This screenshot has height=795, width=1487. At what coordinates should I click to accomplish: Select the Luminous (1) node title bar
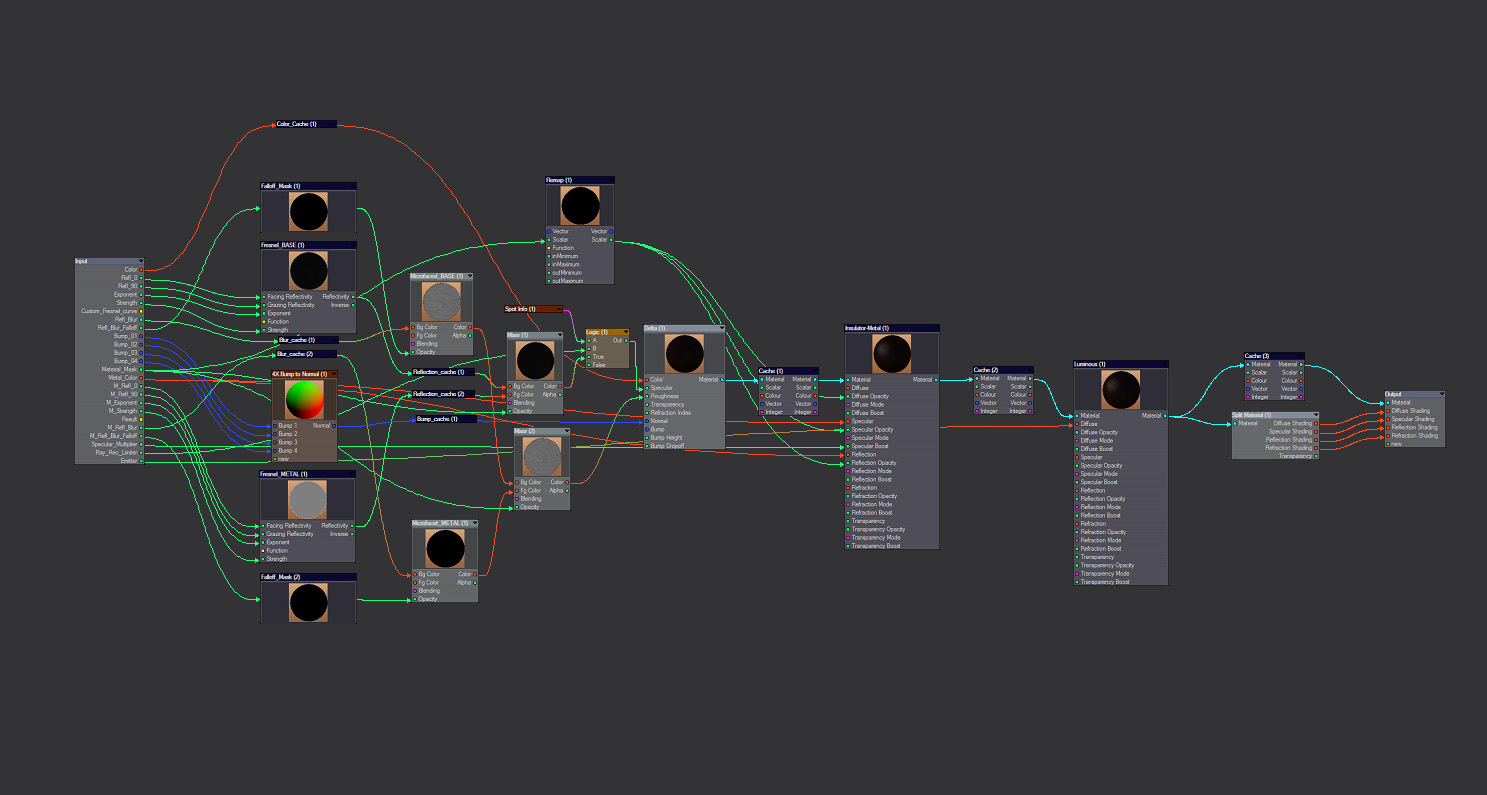1119,364
